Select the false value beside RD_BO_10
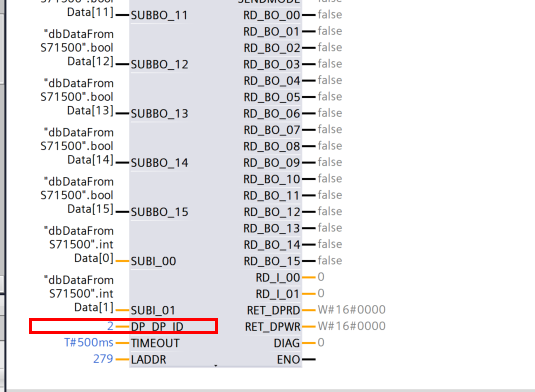 coord(330,178)
